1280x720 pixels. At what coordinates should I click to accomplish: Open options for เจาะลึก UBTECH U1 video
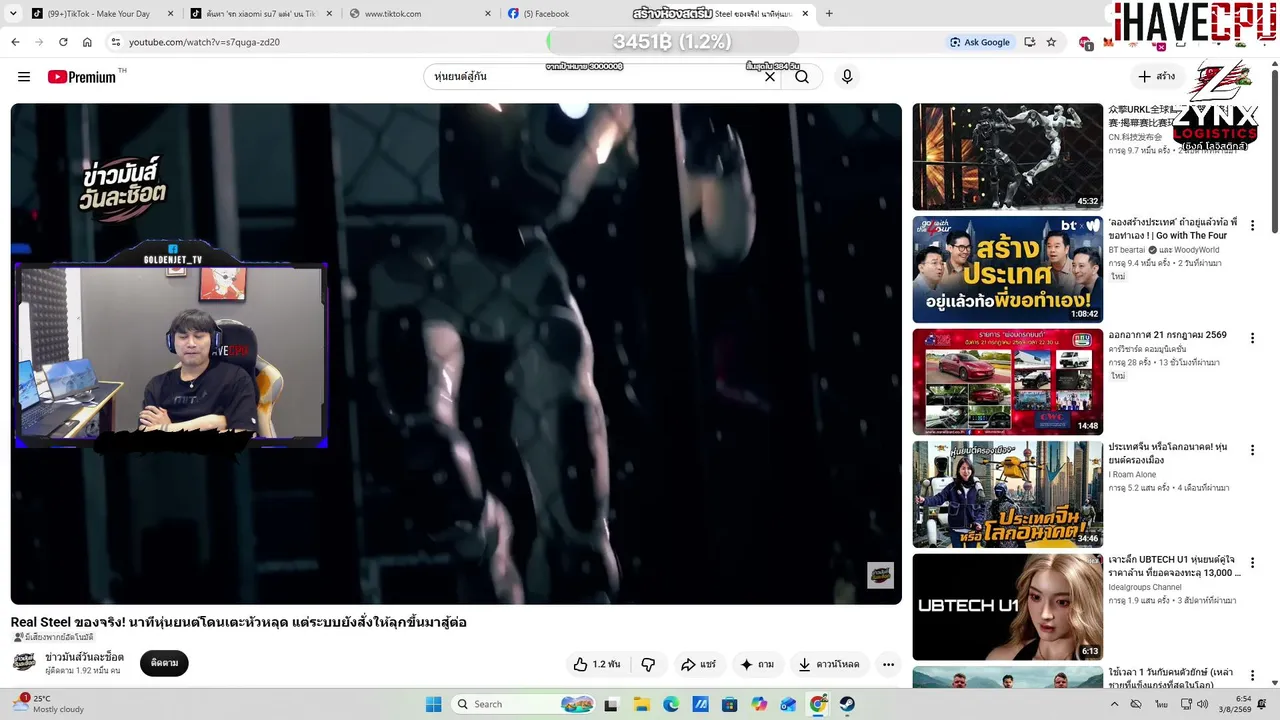pos(1252,564)
